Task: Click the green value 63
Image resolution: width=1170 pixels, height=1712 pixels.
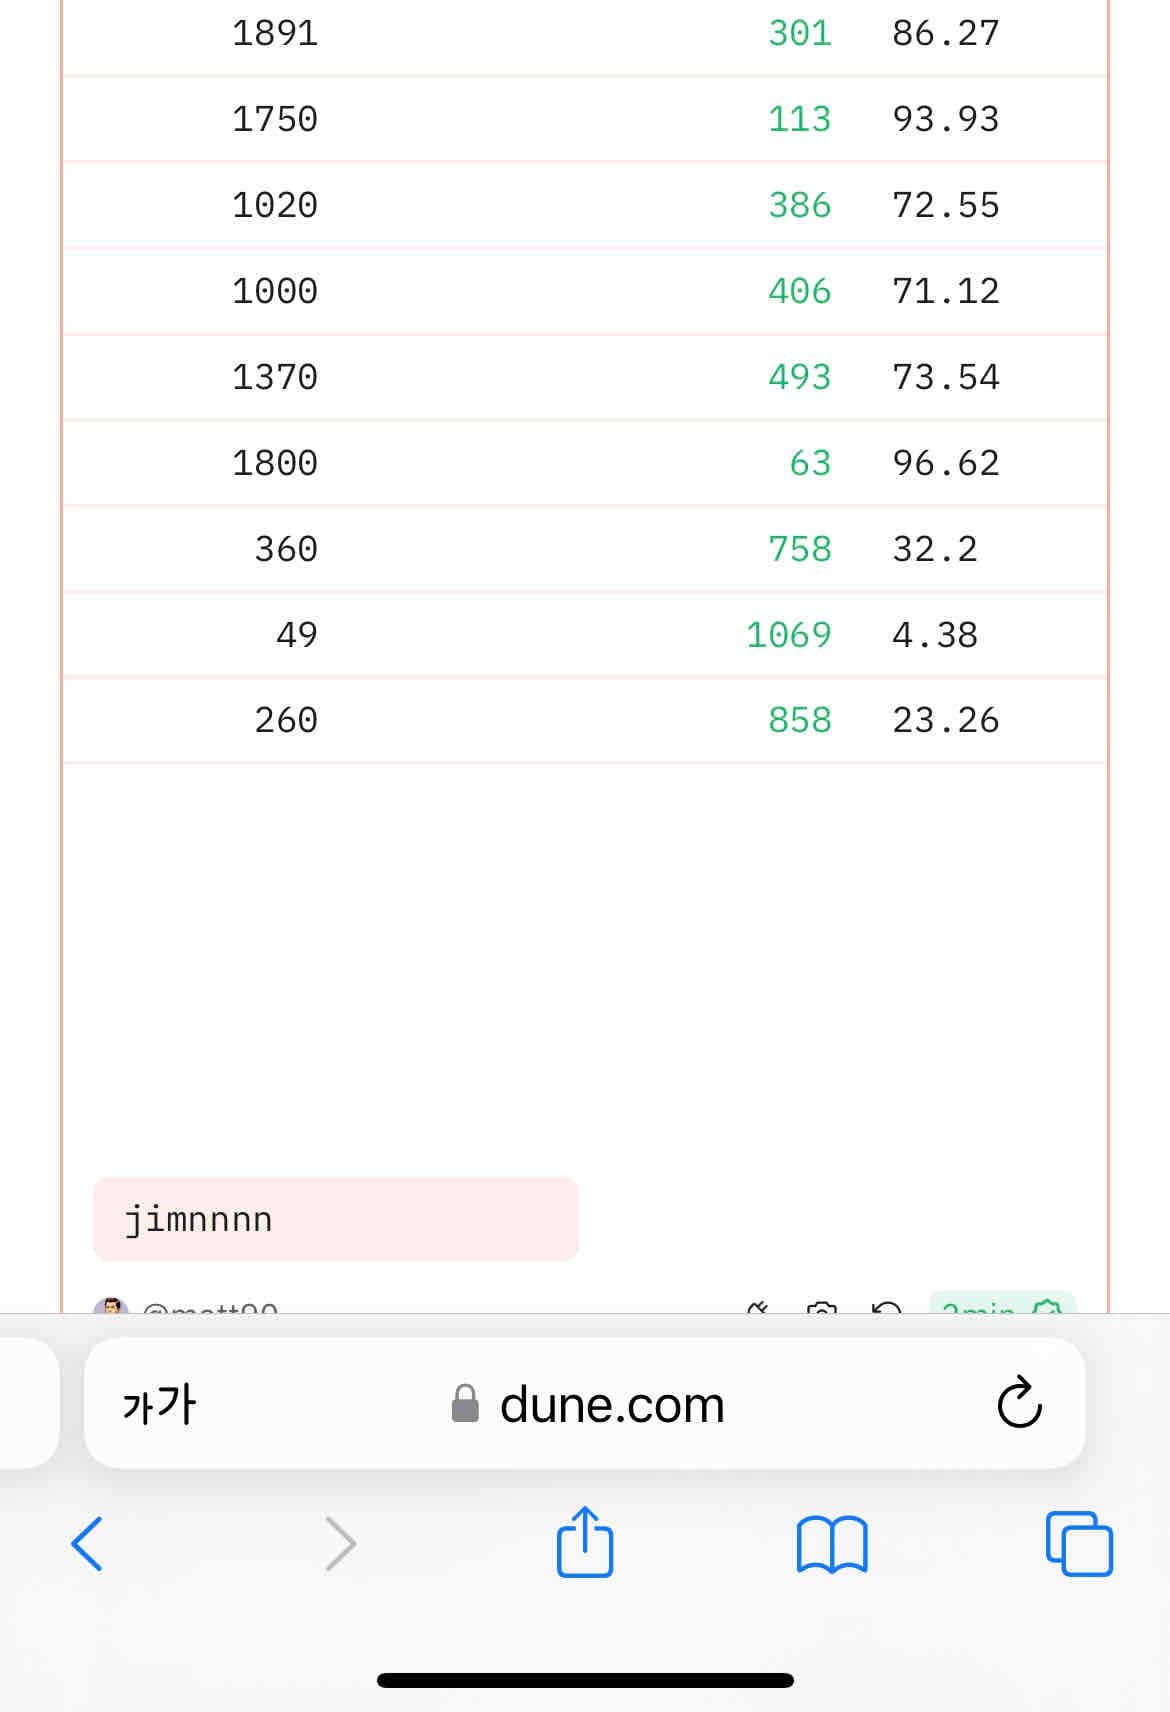Action: 810,463
